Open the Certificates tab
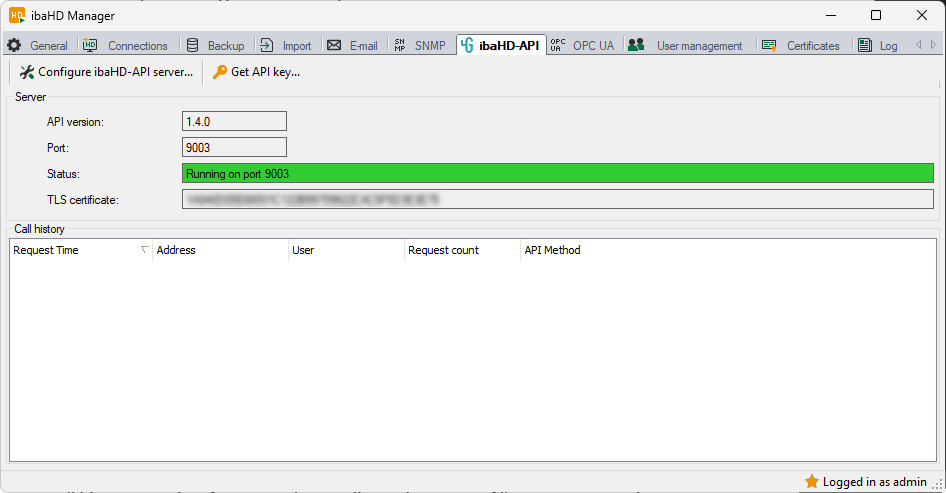 pyautogui.click(x=801, y=45)
